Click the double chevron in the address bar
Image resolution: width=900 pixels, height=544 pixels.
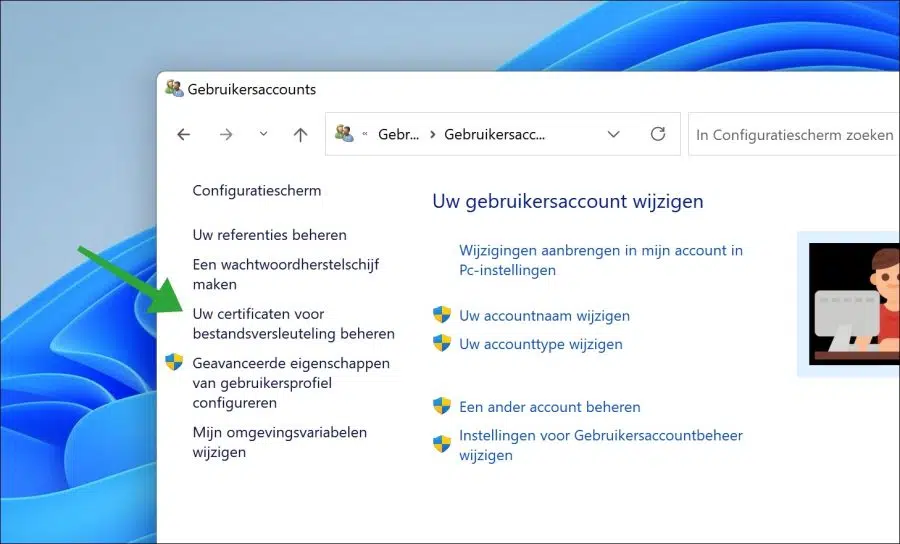tap(365, 134)
